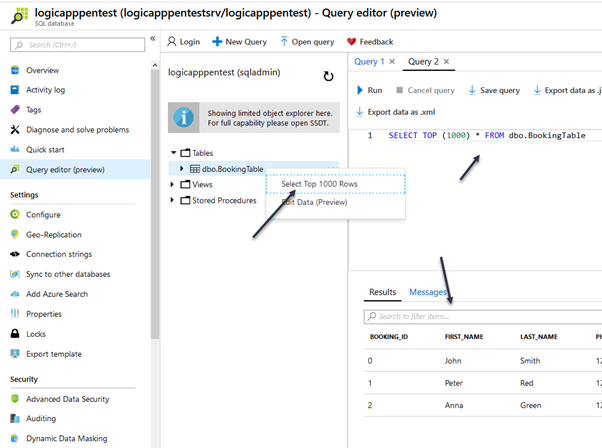Collapse the left sidebar using the chevron

153,40
